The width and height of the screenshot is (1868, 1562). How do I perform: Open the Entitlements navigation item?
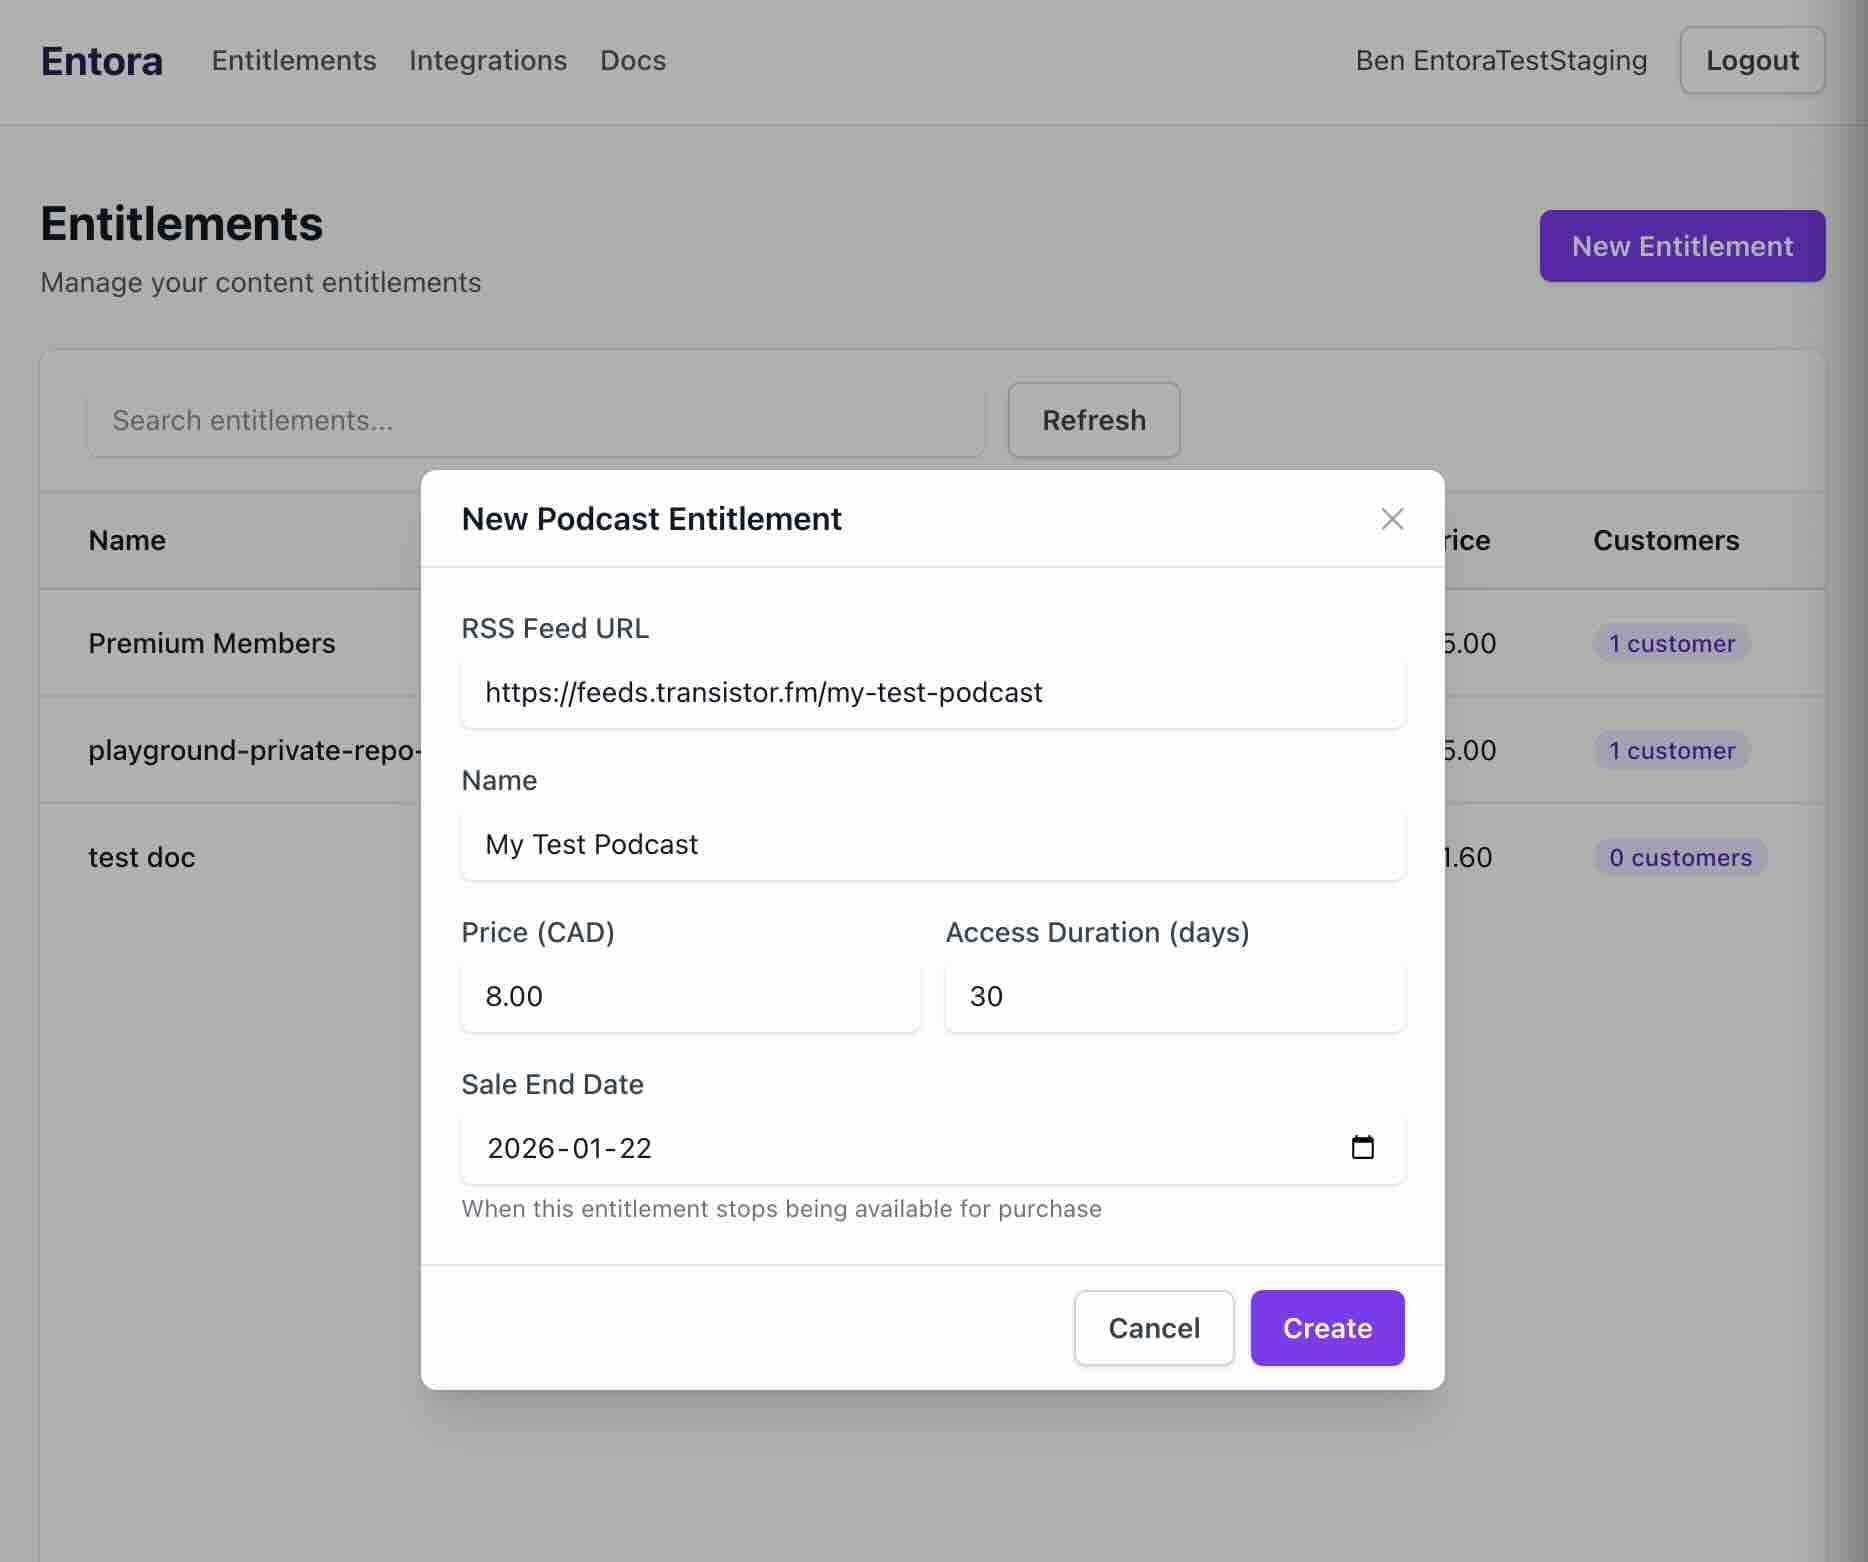[x=293, y=60]
